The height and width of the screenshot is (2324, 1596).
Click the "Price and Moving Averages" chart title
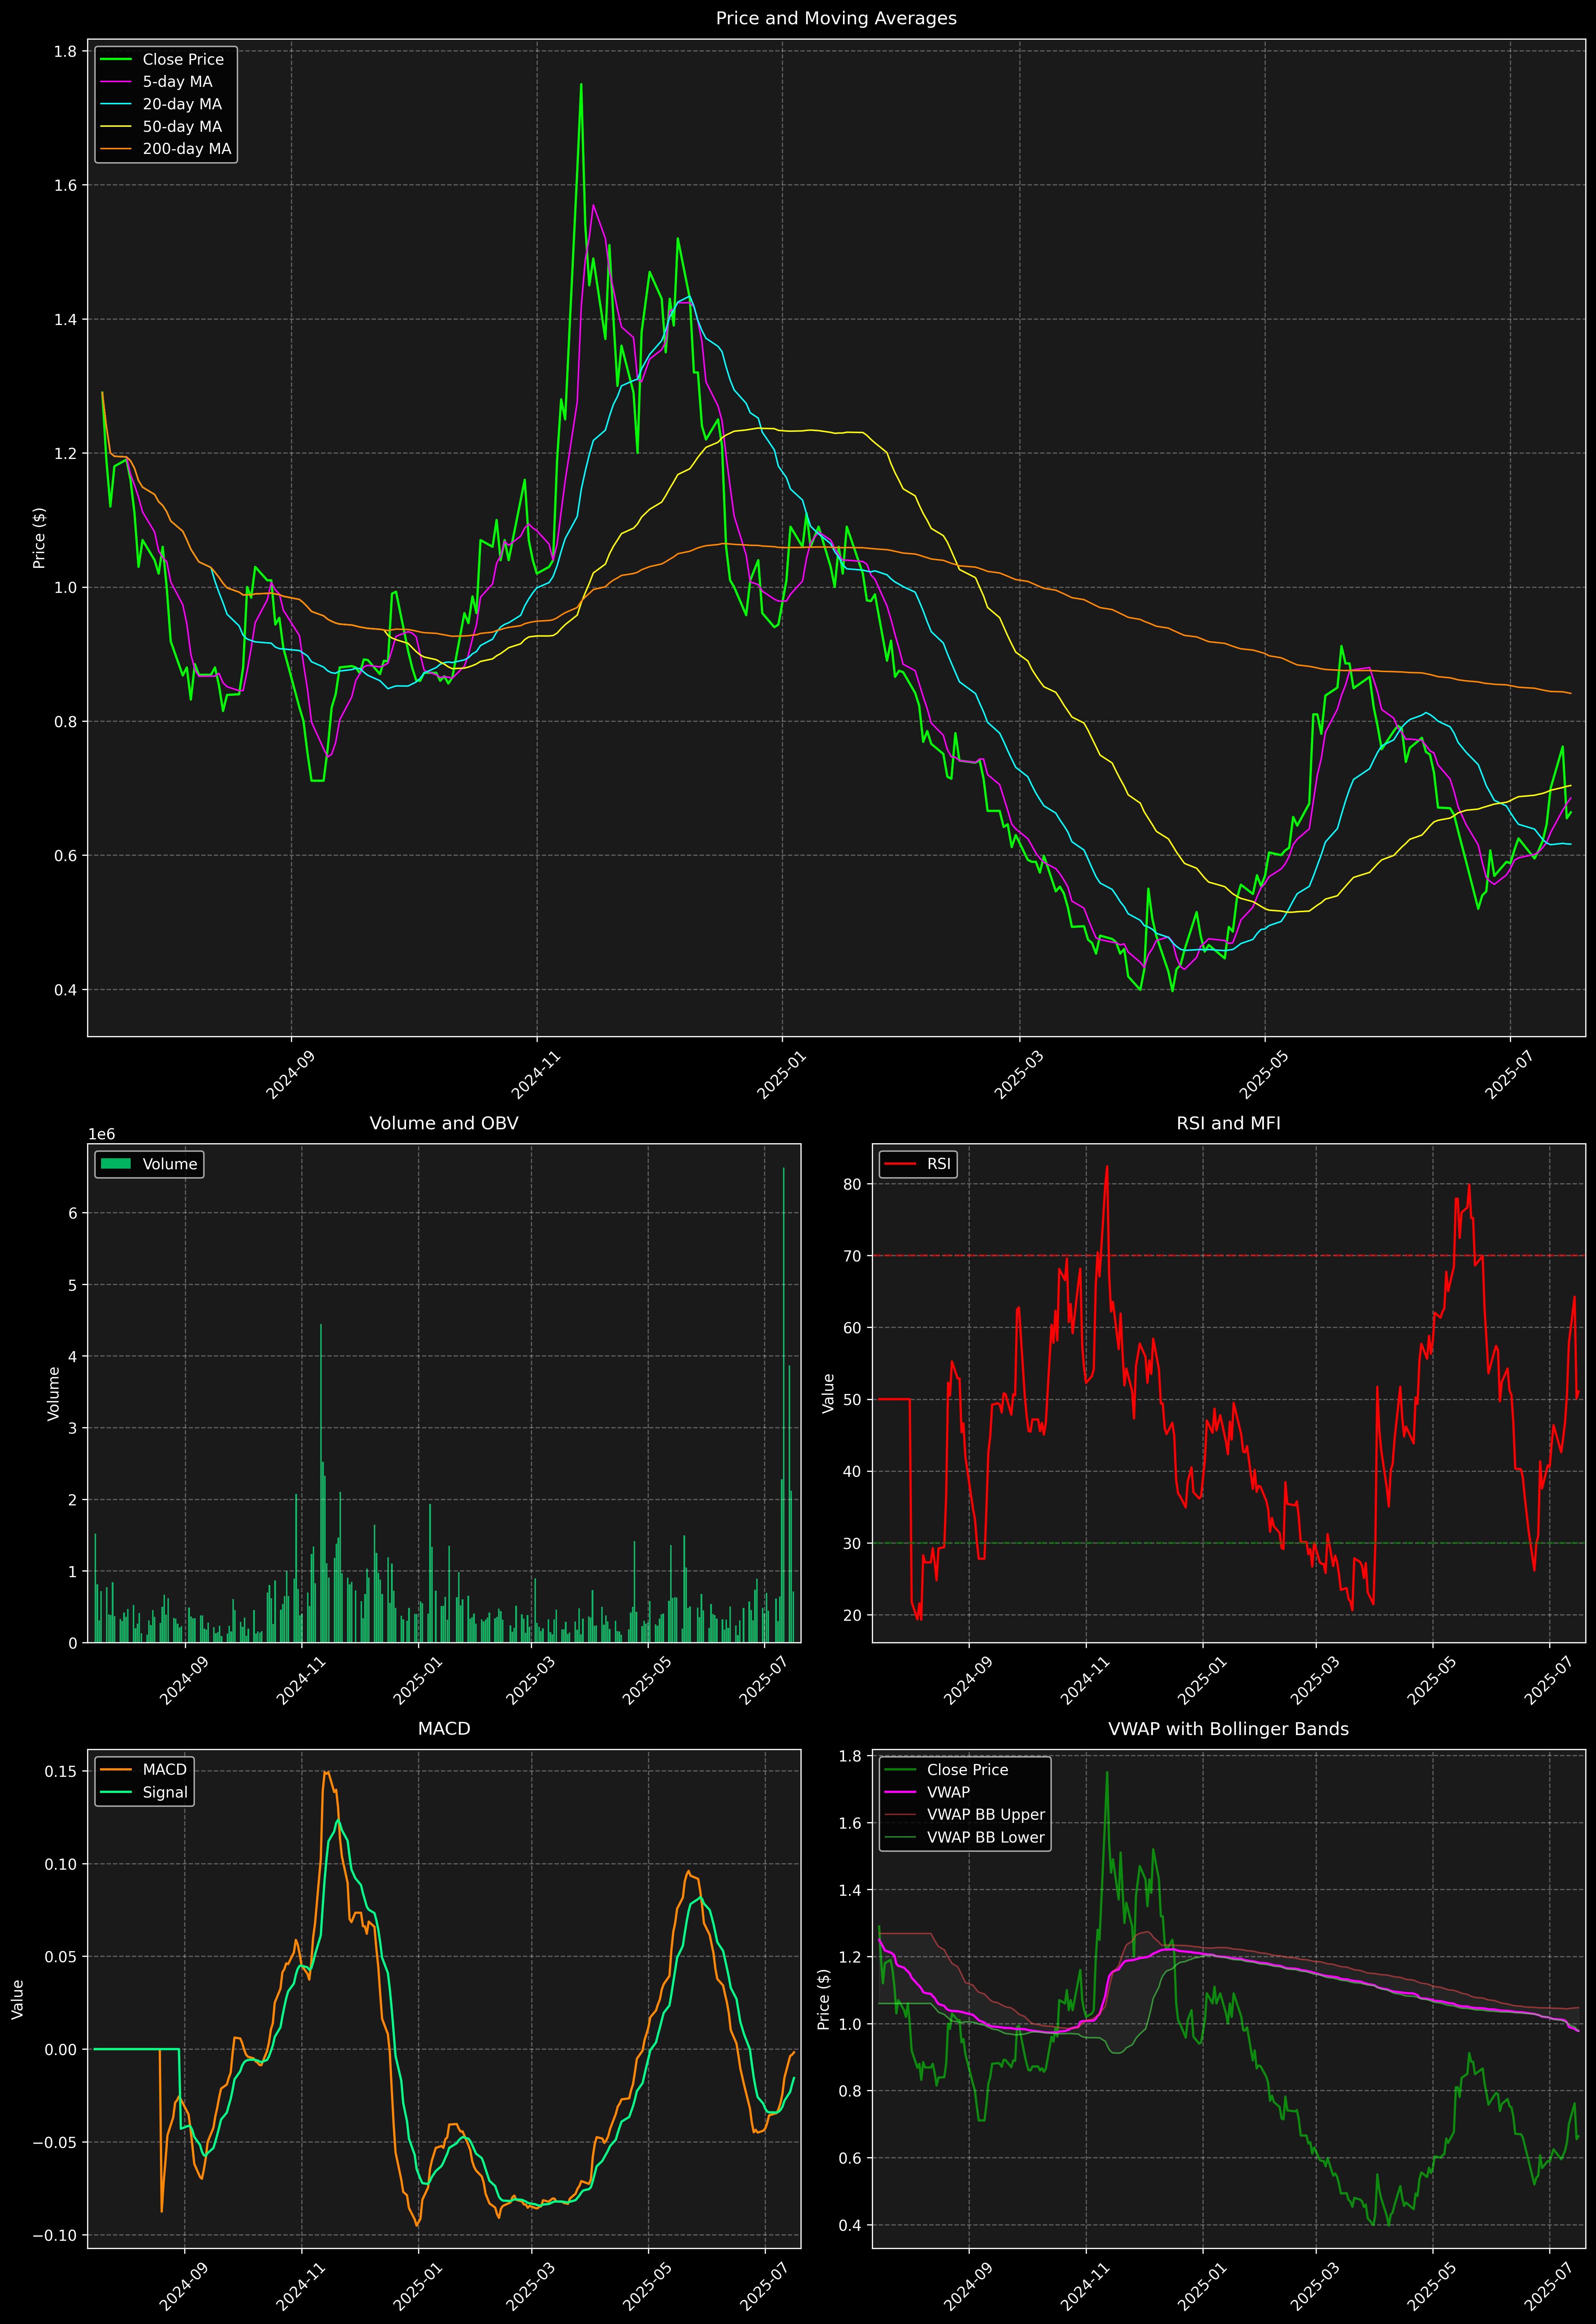click(x=836, y=18)
